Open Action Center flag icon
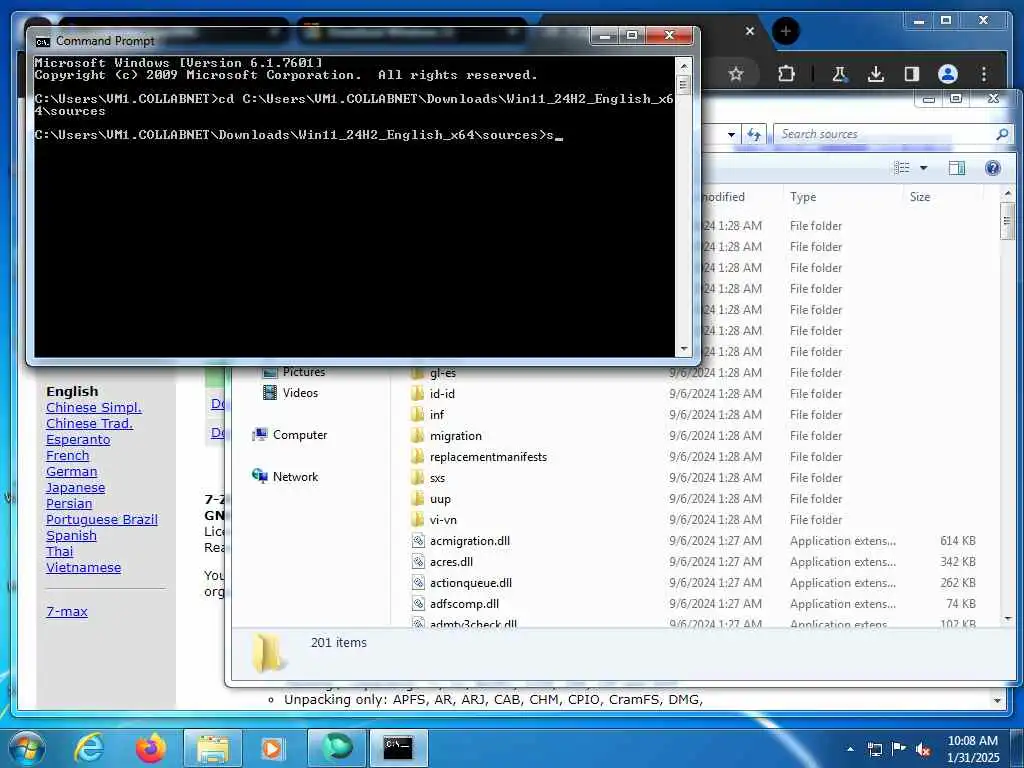 click(899, 748)
